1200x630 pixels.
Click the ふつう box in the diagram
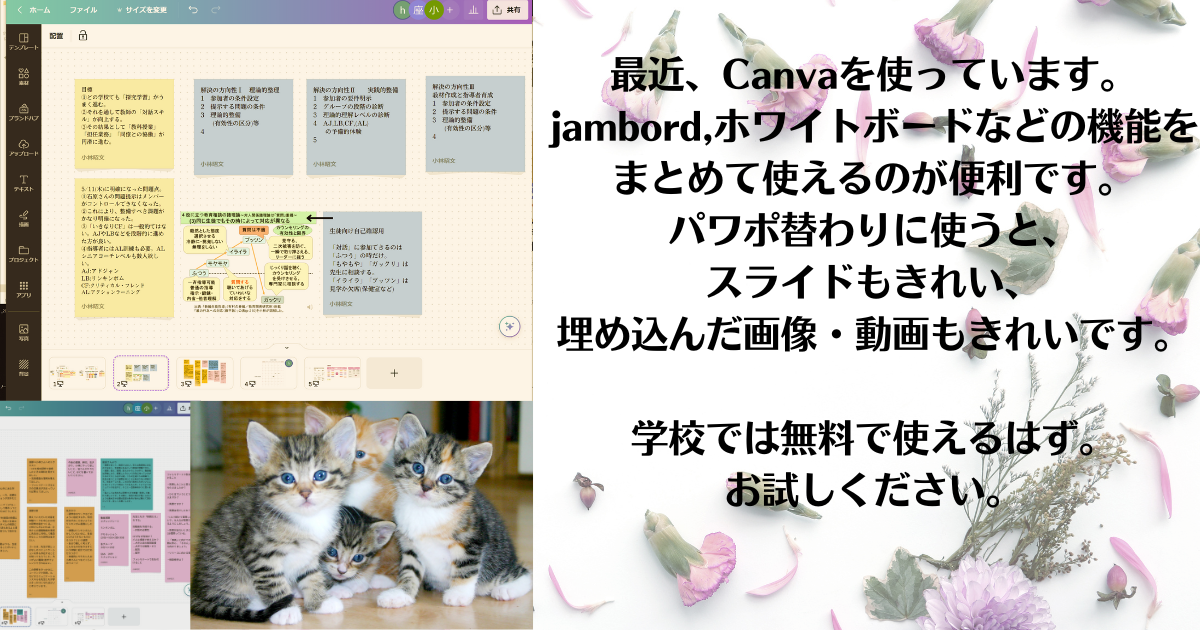click(x=201, y=272)
